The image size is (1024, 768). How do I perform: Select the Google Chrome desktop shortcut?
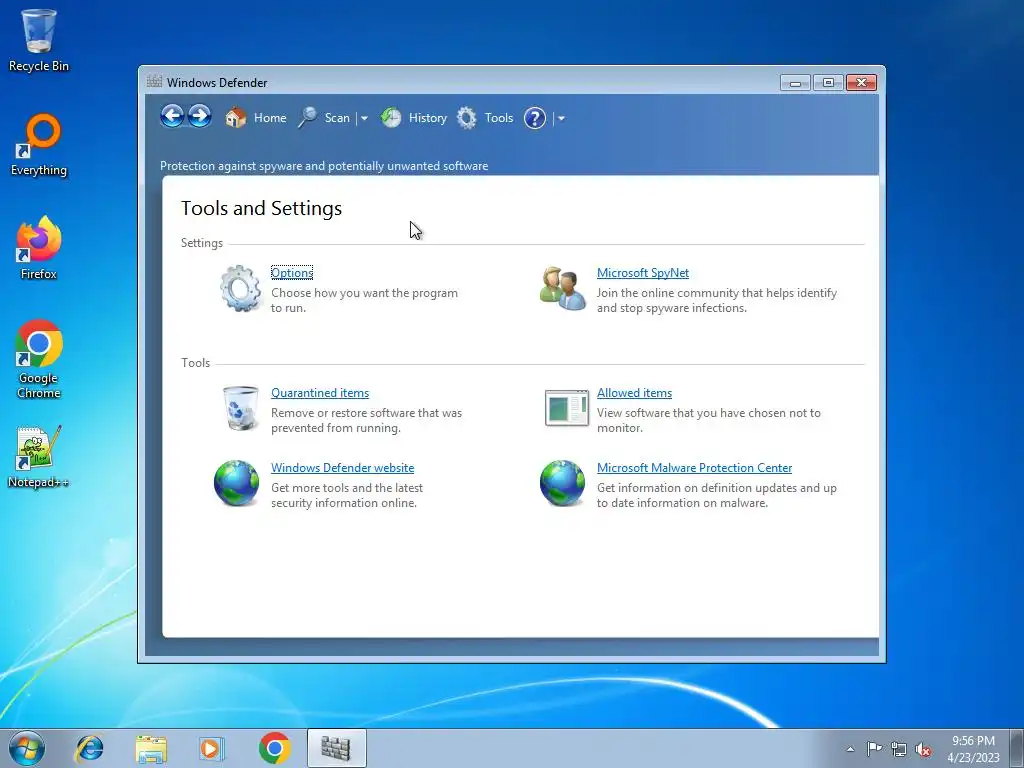click(x=39, y=359)
